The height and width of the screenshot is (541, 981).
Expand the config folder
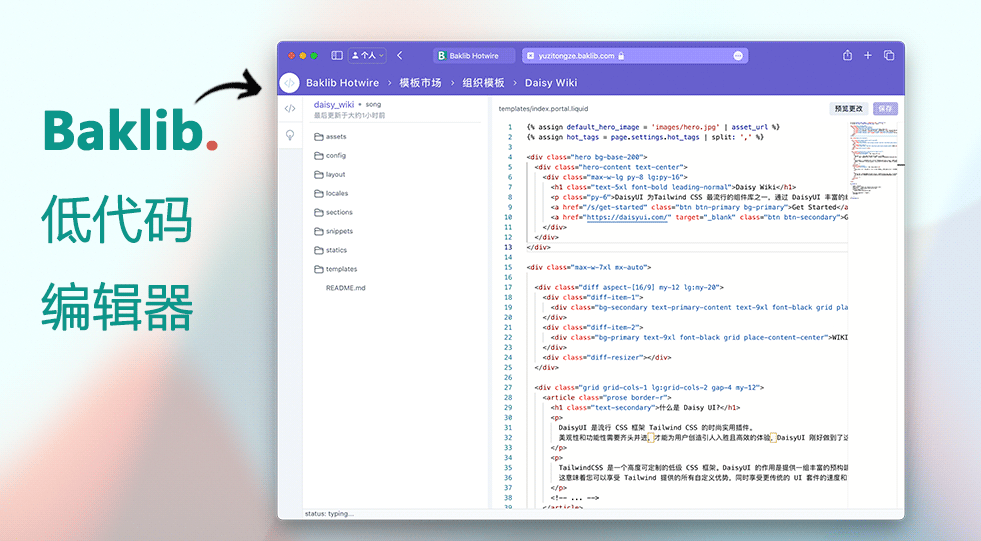tap(330, 155)
